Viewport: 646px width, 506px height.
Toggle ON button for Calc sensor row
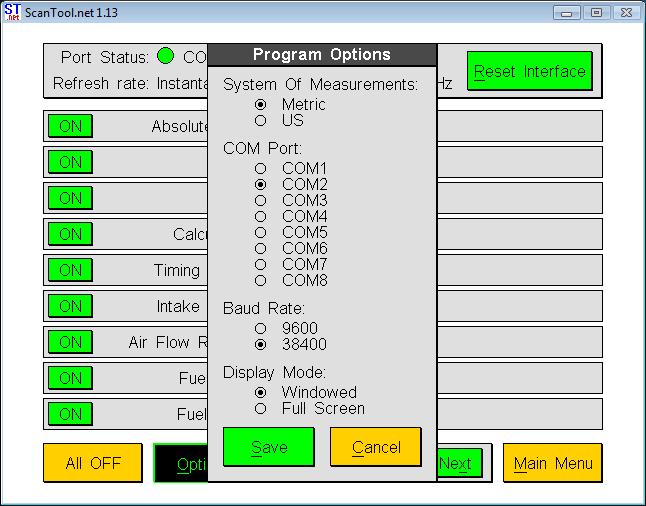pos(70,234)
